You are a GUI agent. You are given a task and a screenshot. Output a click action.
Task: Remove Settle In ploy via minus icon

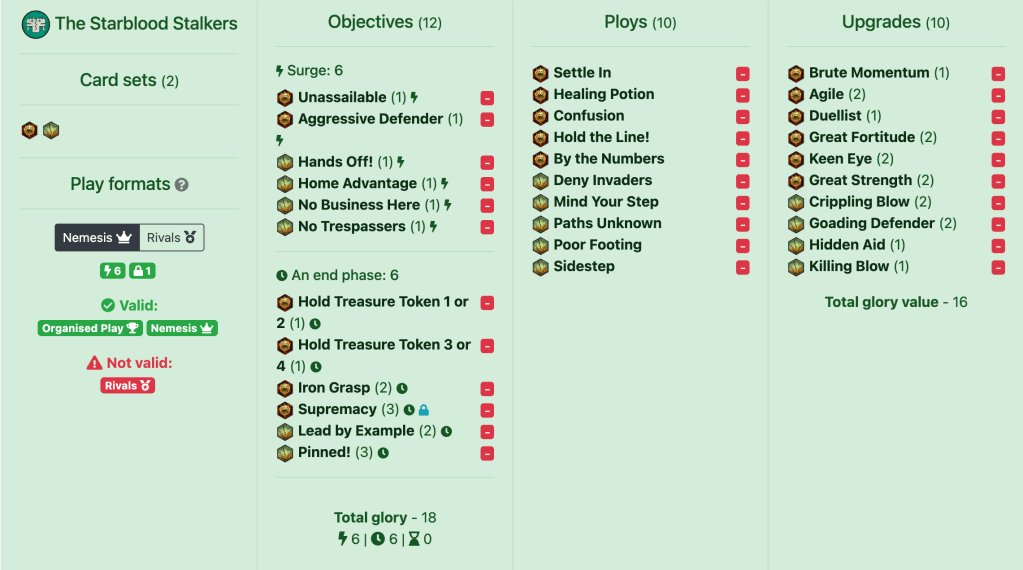click(742, 74)
